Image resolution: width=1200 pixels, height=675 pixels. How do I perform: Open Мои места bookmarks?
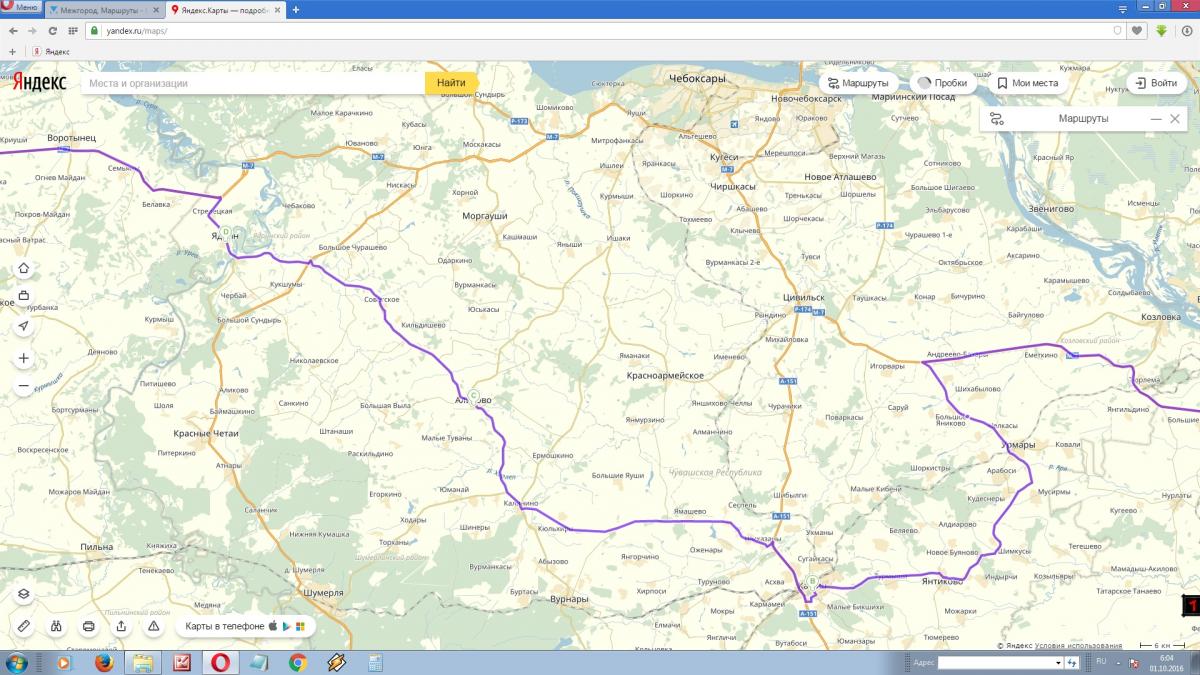click(1027, 83)
